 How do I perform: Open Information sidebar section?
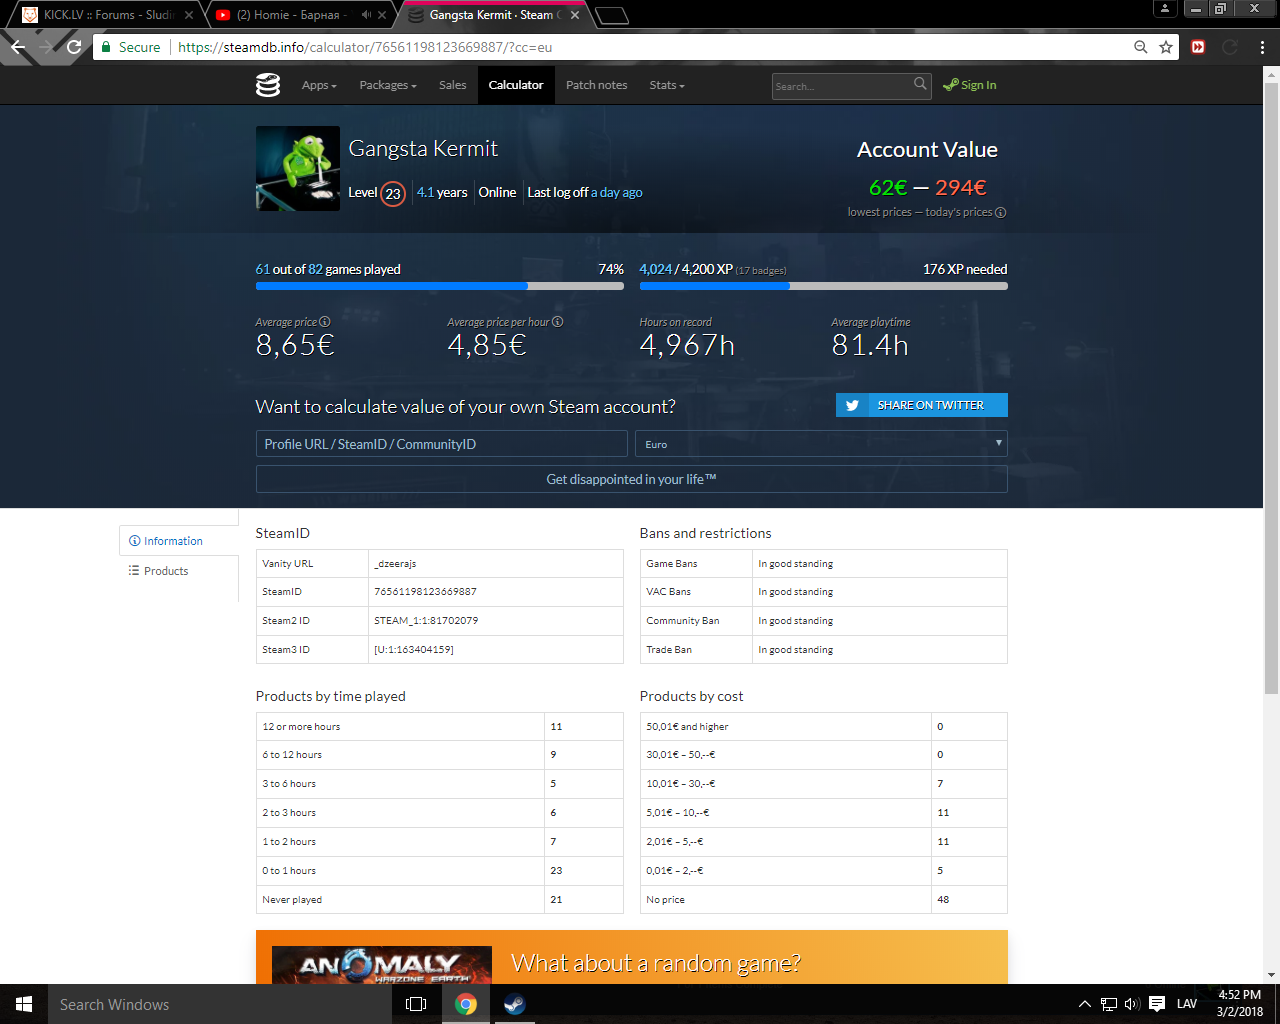pyautogui.click(x=179, y=541)
